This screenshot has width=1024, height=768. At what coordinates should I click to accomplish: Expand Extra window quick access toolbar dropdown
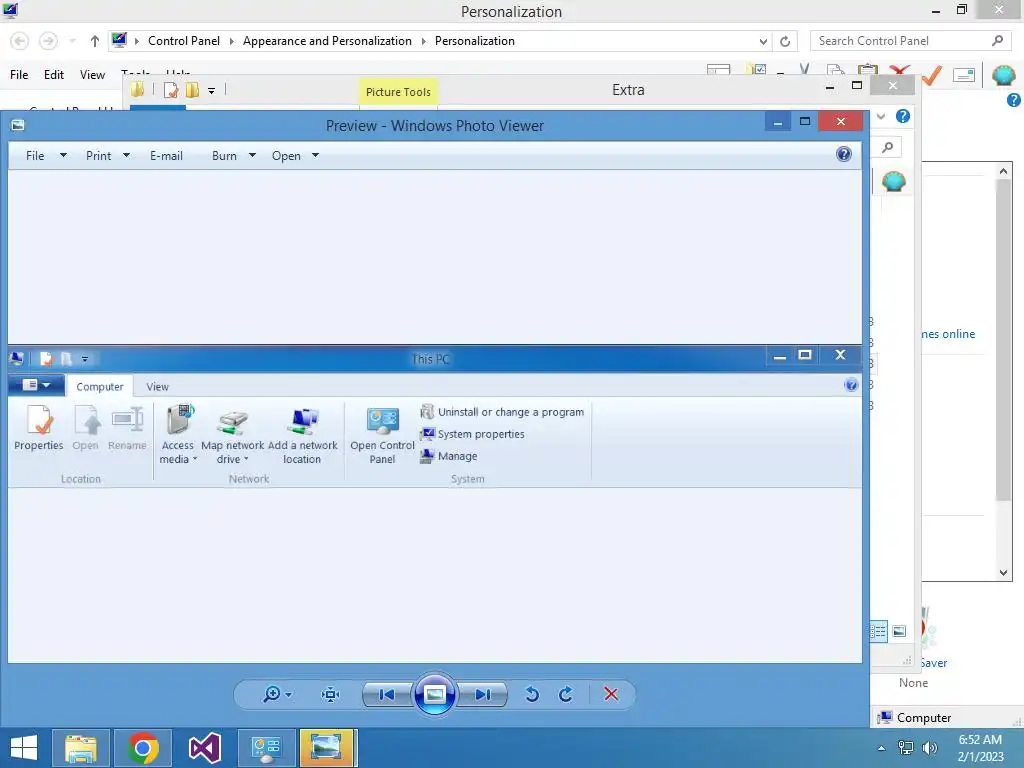pyautogui.click(x=212, y=90)
